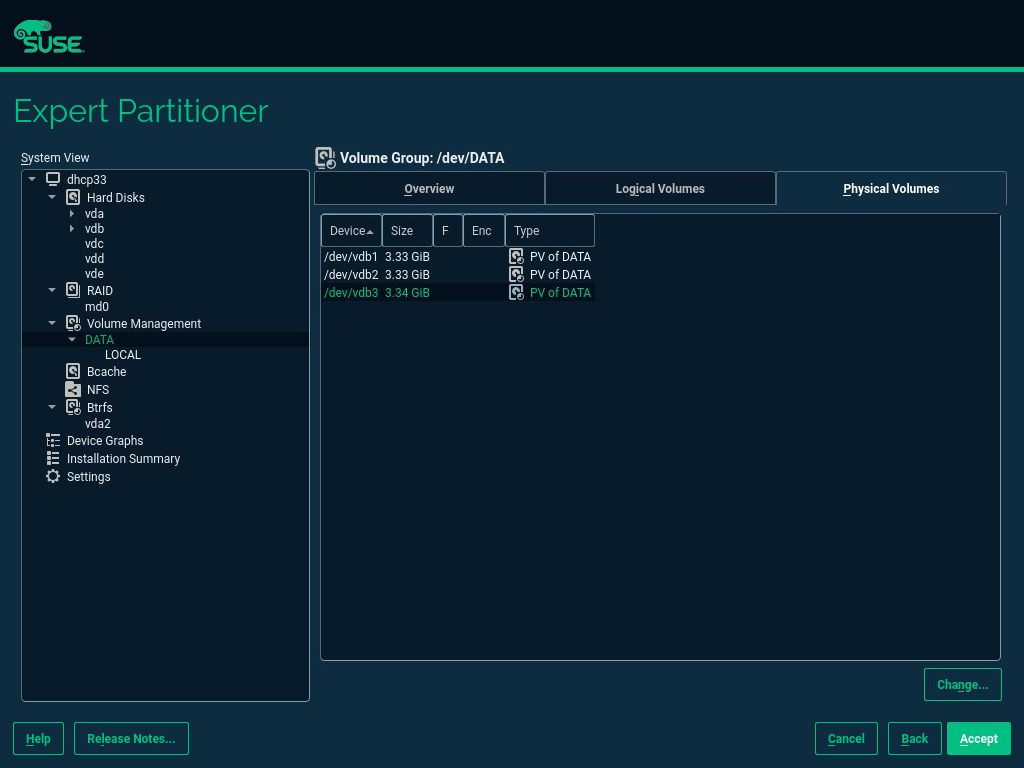This screenshot has height=768, width=1024.
Task: Collapse the DATA volume group node
Action: [x=72, y=339]
